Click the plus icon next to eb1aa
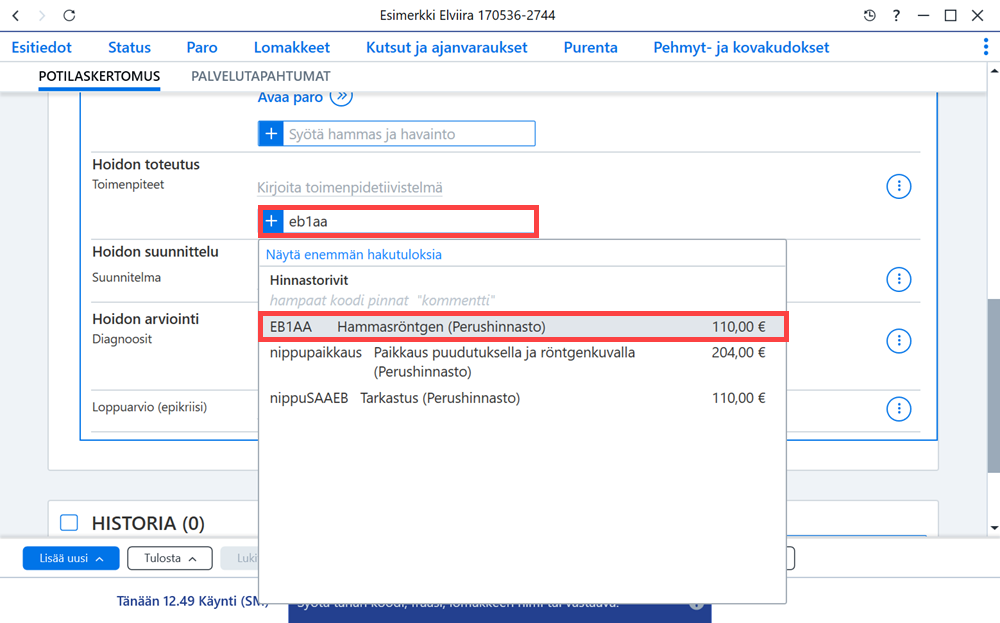1000x623 pixels. 271,221
